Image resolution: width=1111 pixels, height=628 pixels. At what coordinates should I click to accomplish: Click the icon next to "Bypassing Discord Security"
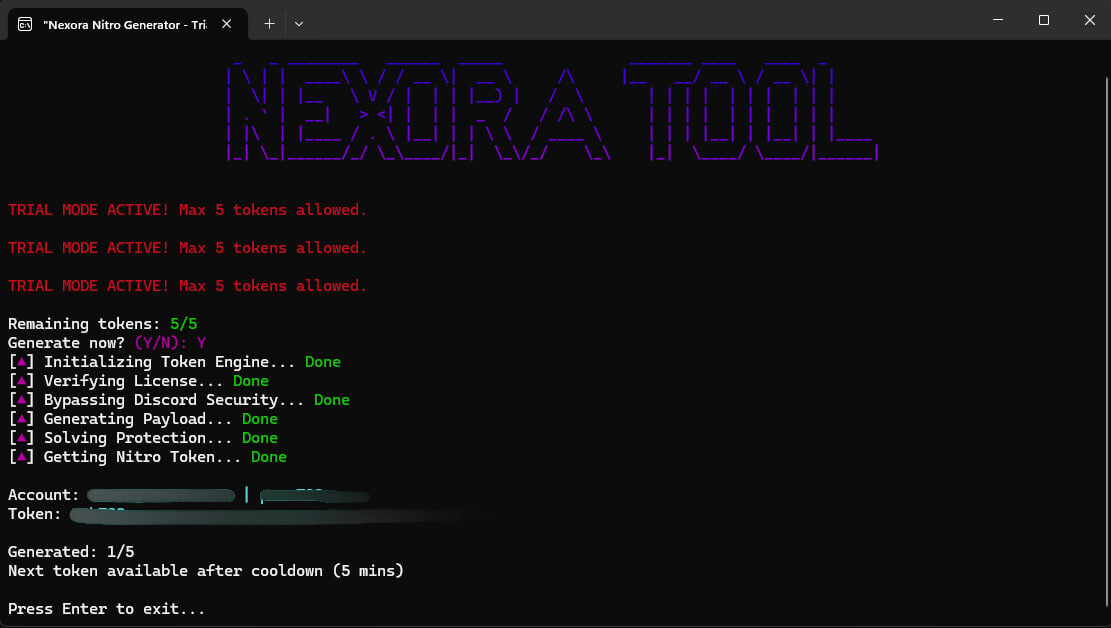(x=21, y=399)
